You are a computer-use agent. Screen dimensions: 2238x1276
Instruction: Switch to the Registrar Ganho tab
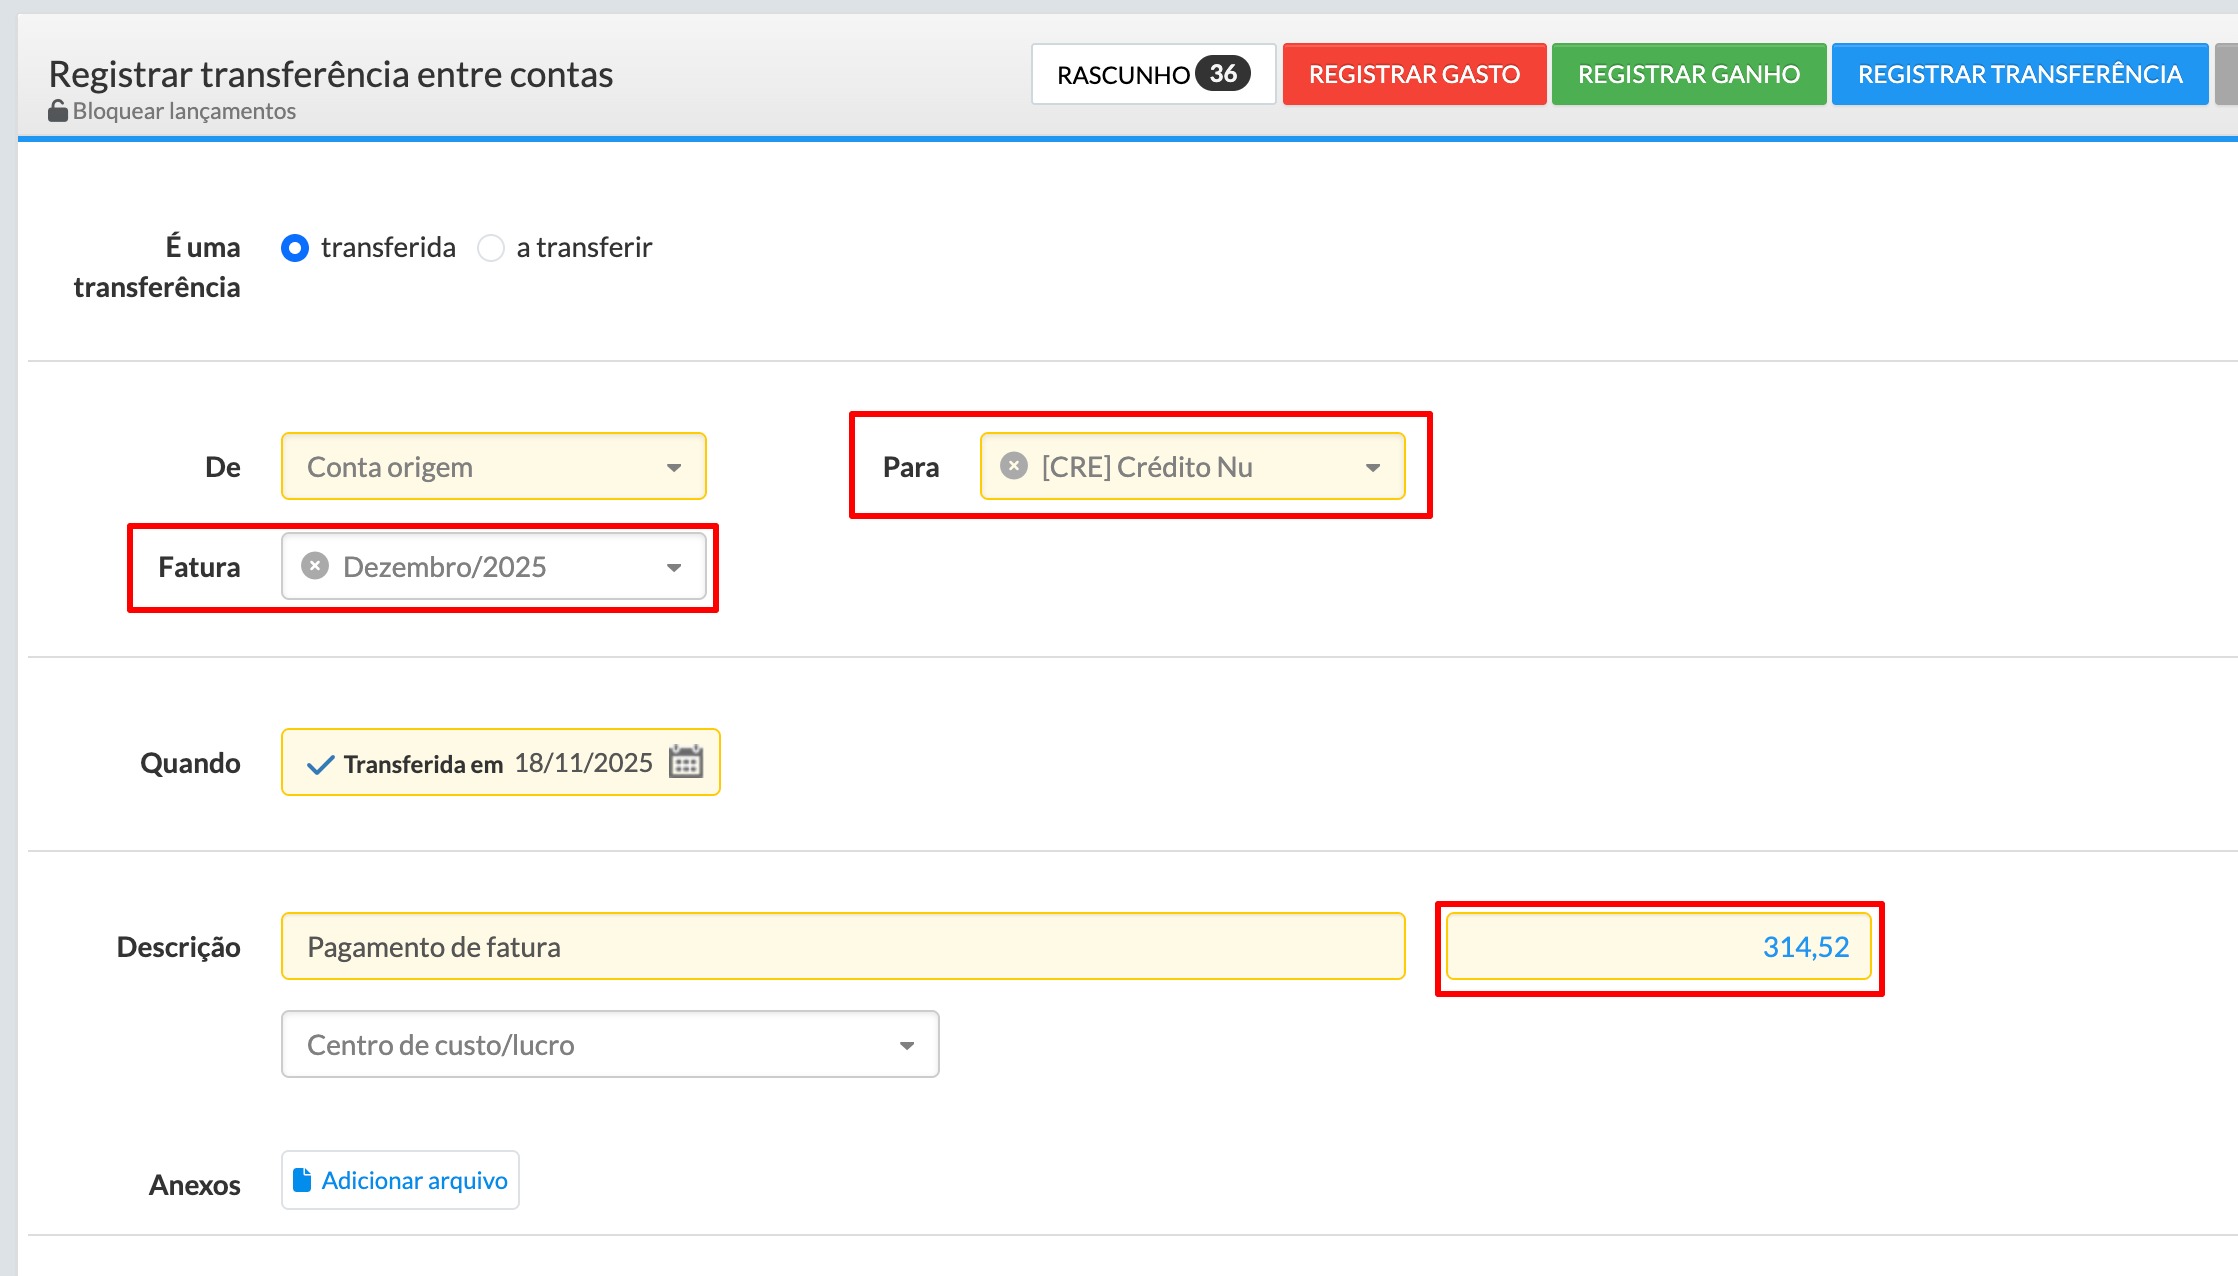tap(1688, 75)
